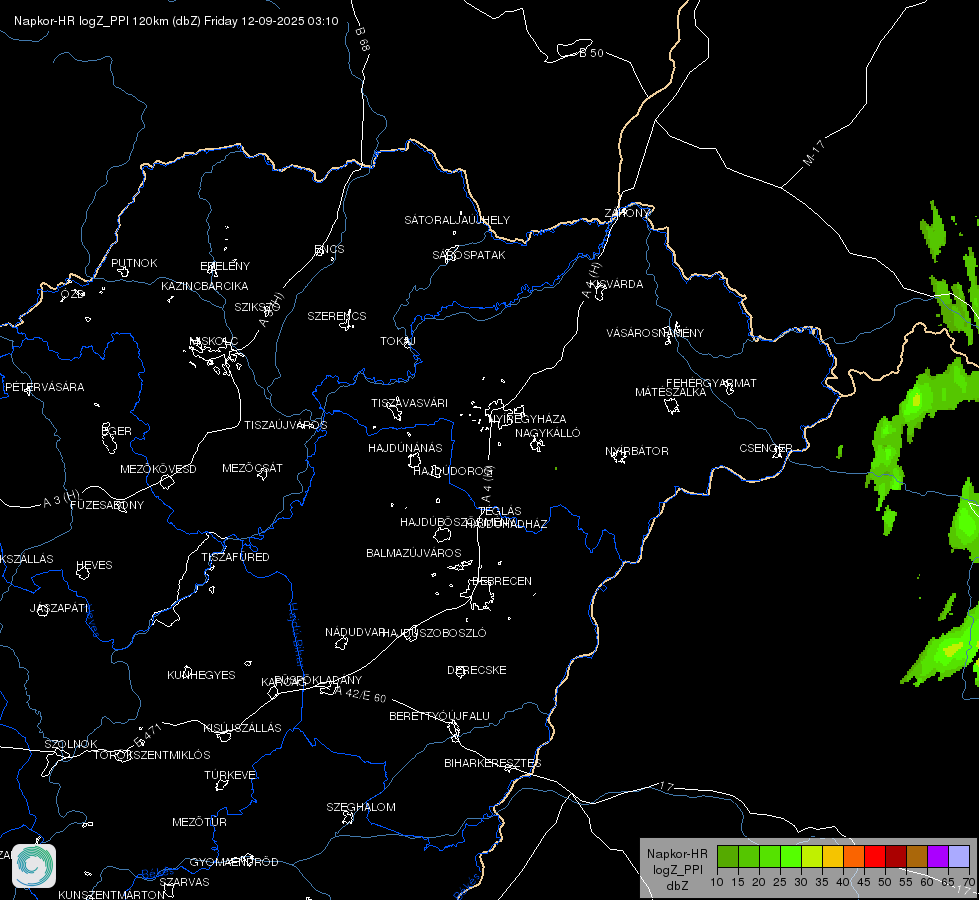
Task: Click the KUNSZENTMARTON label
Action: point(112,894)
